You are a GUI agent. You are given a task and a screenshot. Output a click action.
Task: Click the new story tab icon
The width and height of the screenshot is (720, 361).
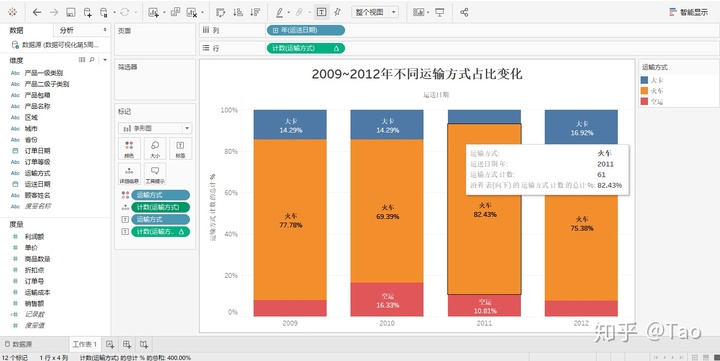pyautogui.click(x=144, y=344)
